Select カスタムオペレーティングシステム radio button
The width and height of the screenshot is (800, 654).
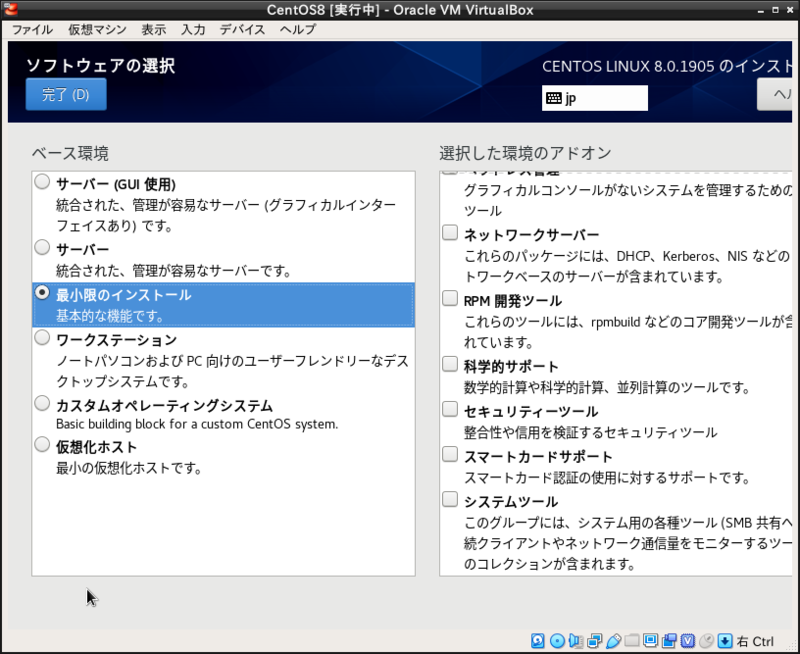click(x=42, y=404)
